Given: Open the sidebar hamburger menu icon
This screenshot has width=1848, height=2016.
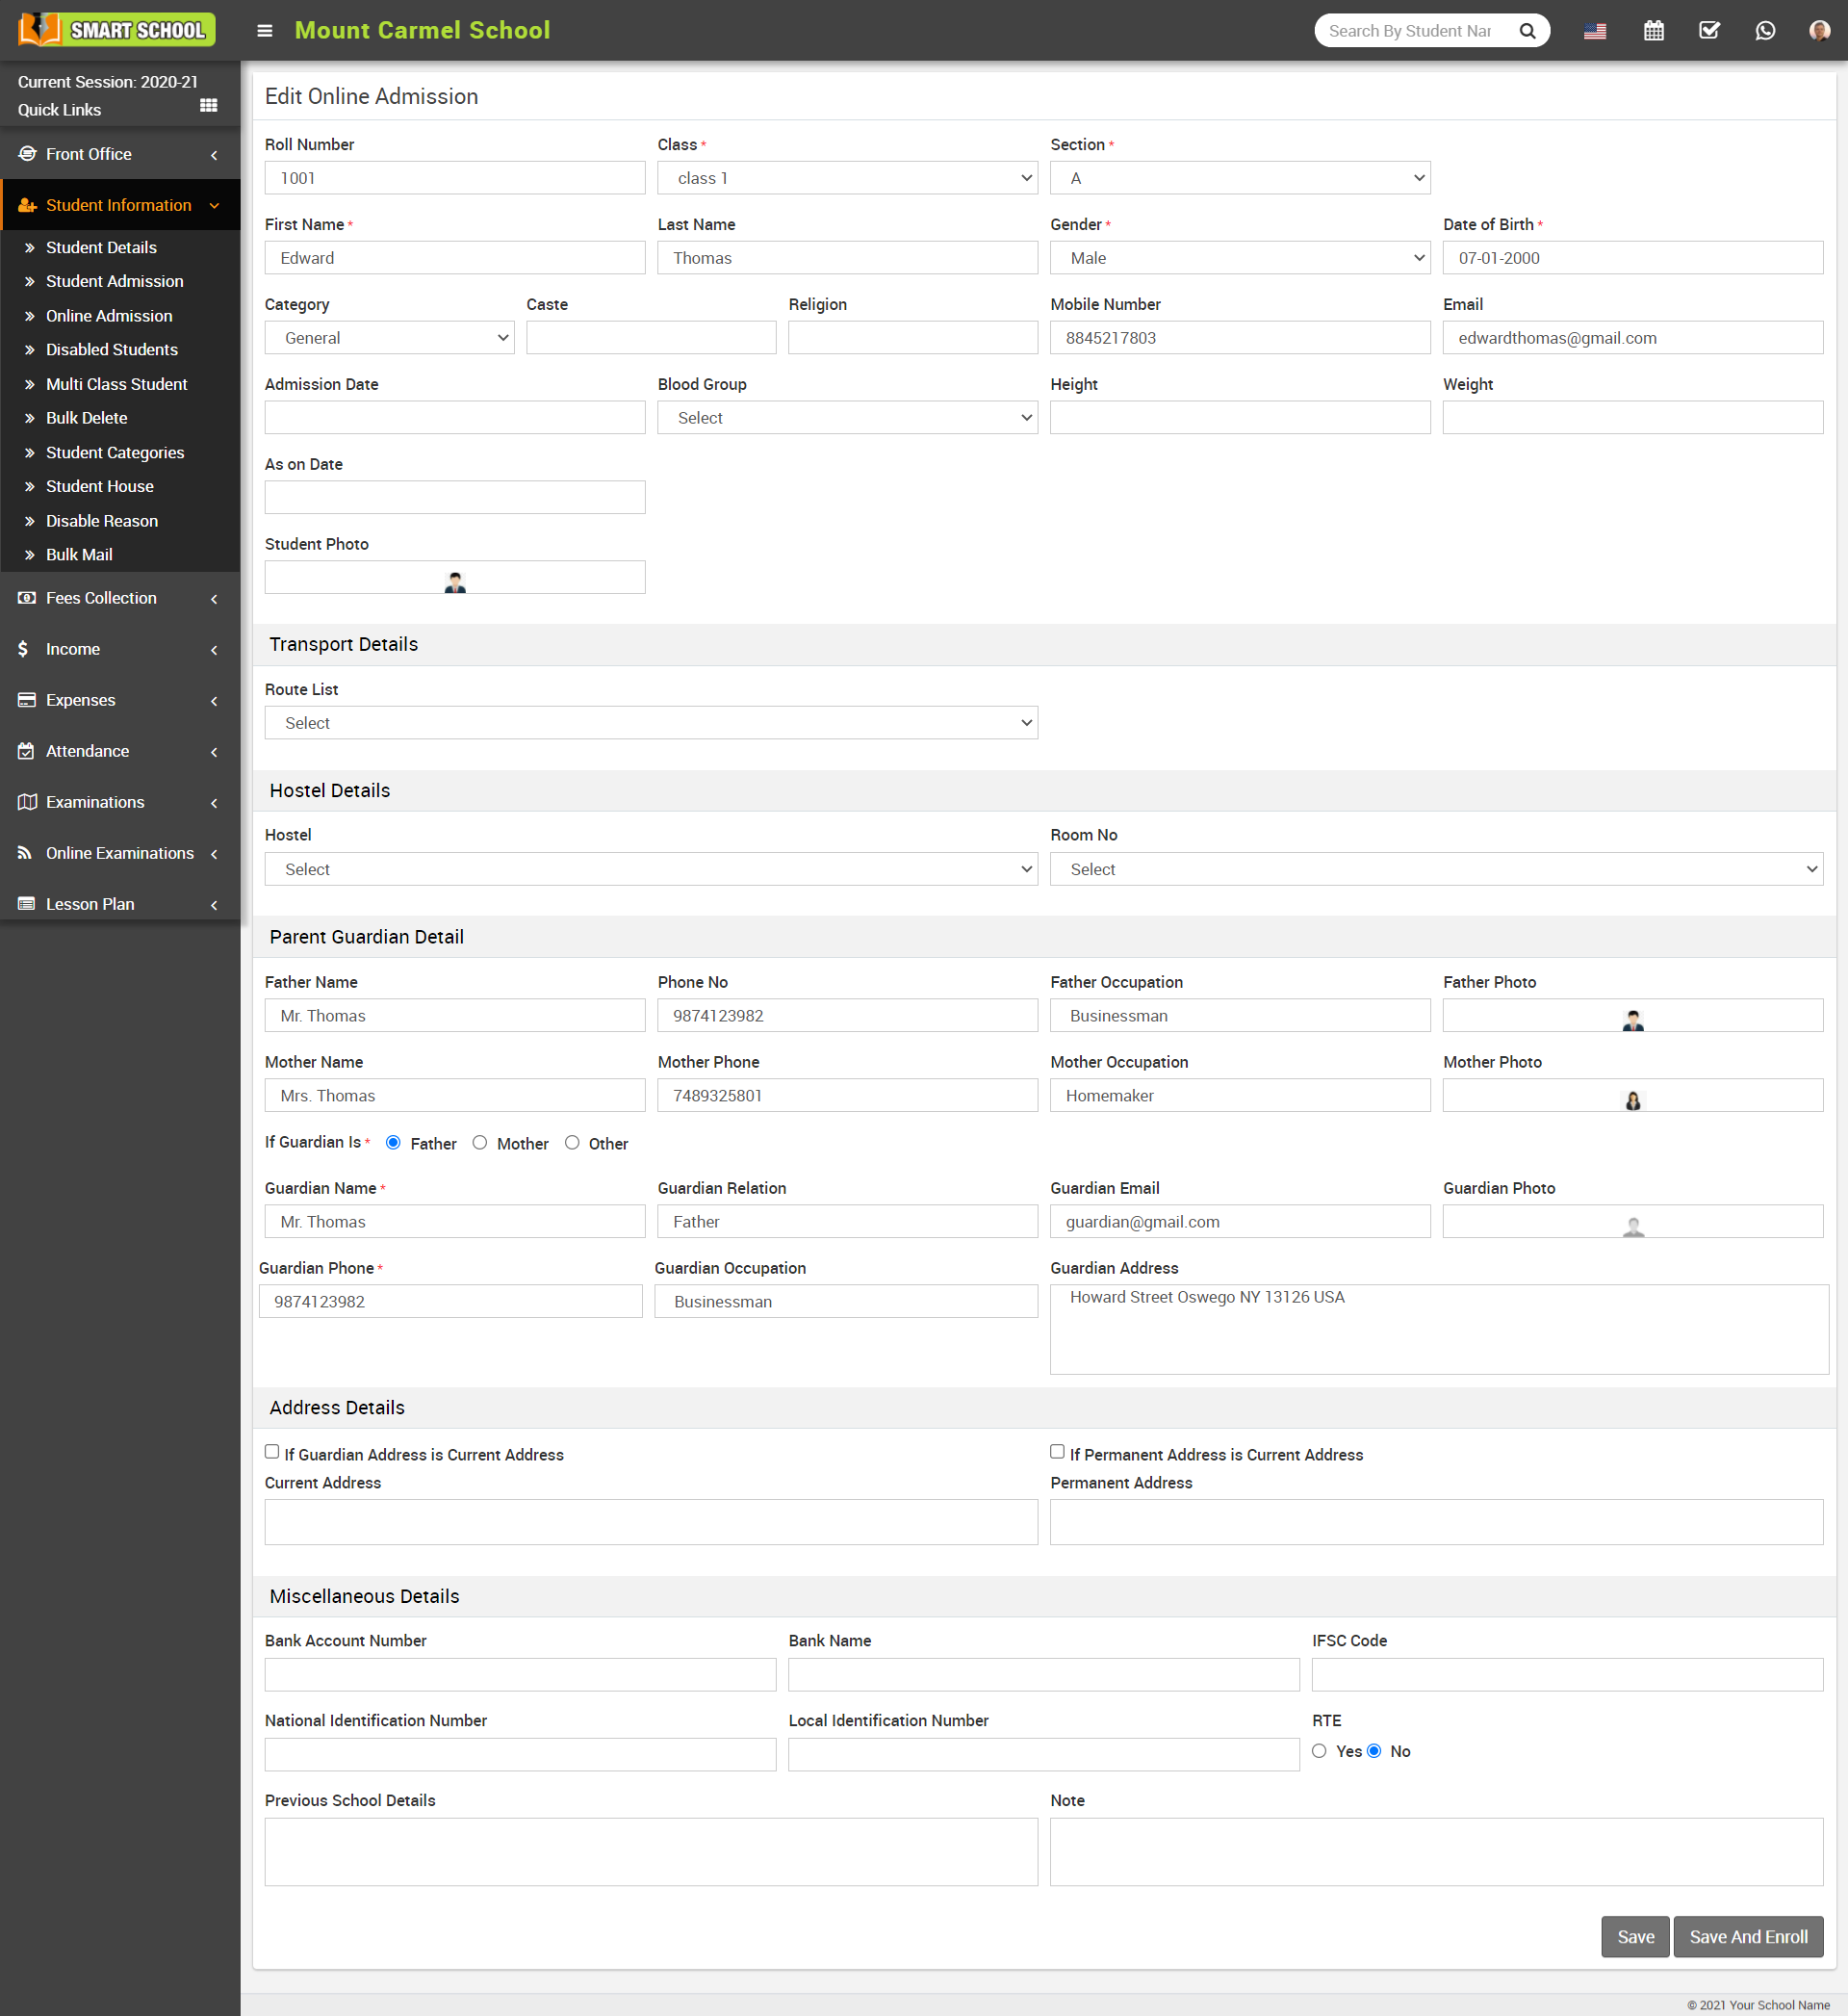Looking at the screenshot, I should (267, 30).
